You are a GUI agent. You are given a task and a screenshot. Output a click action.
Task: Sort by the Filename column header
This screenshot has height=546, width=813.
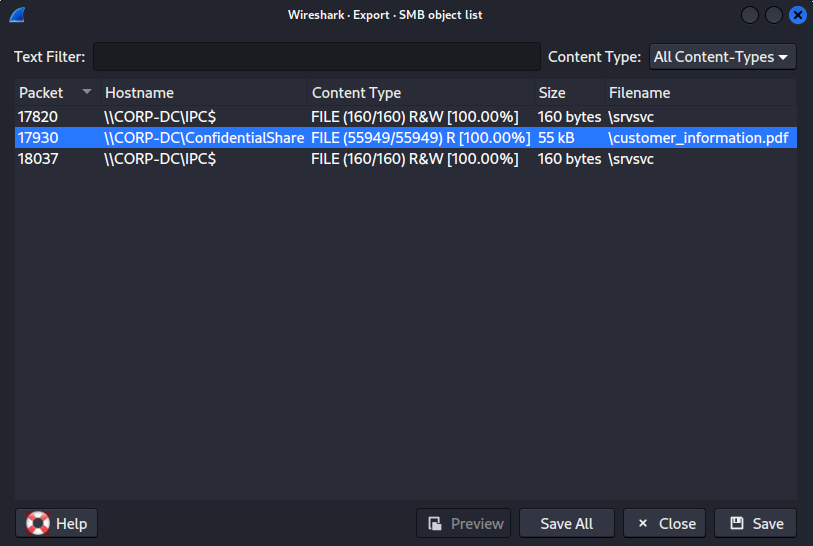[700, 93]
